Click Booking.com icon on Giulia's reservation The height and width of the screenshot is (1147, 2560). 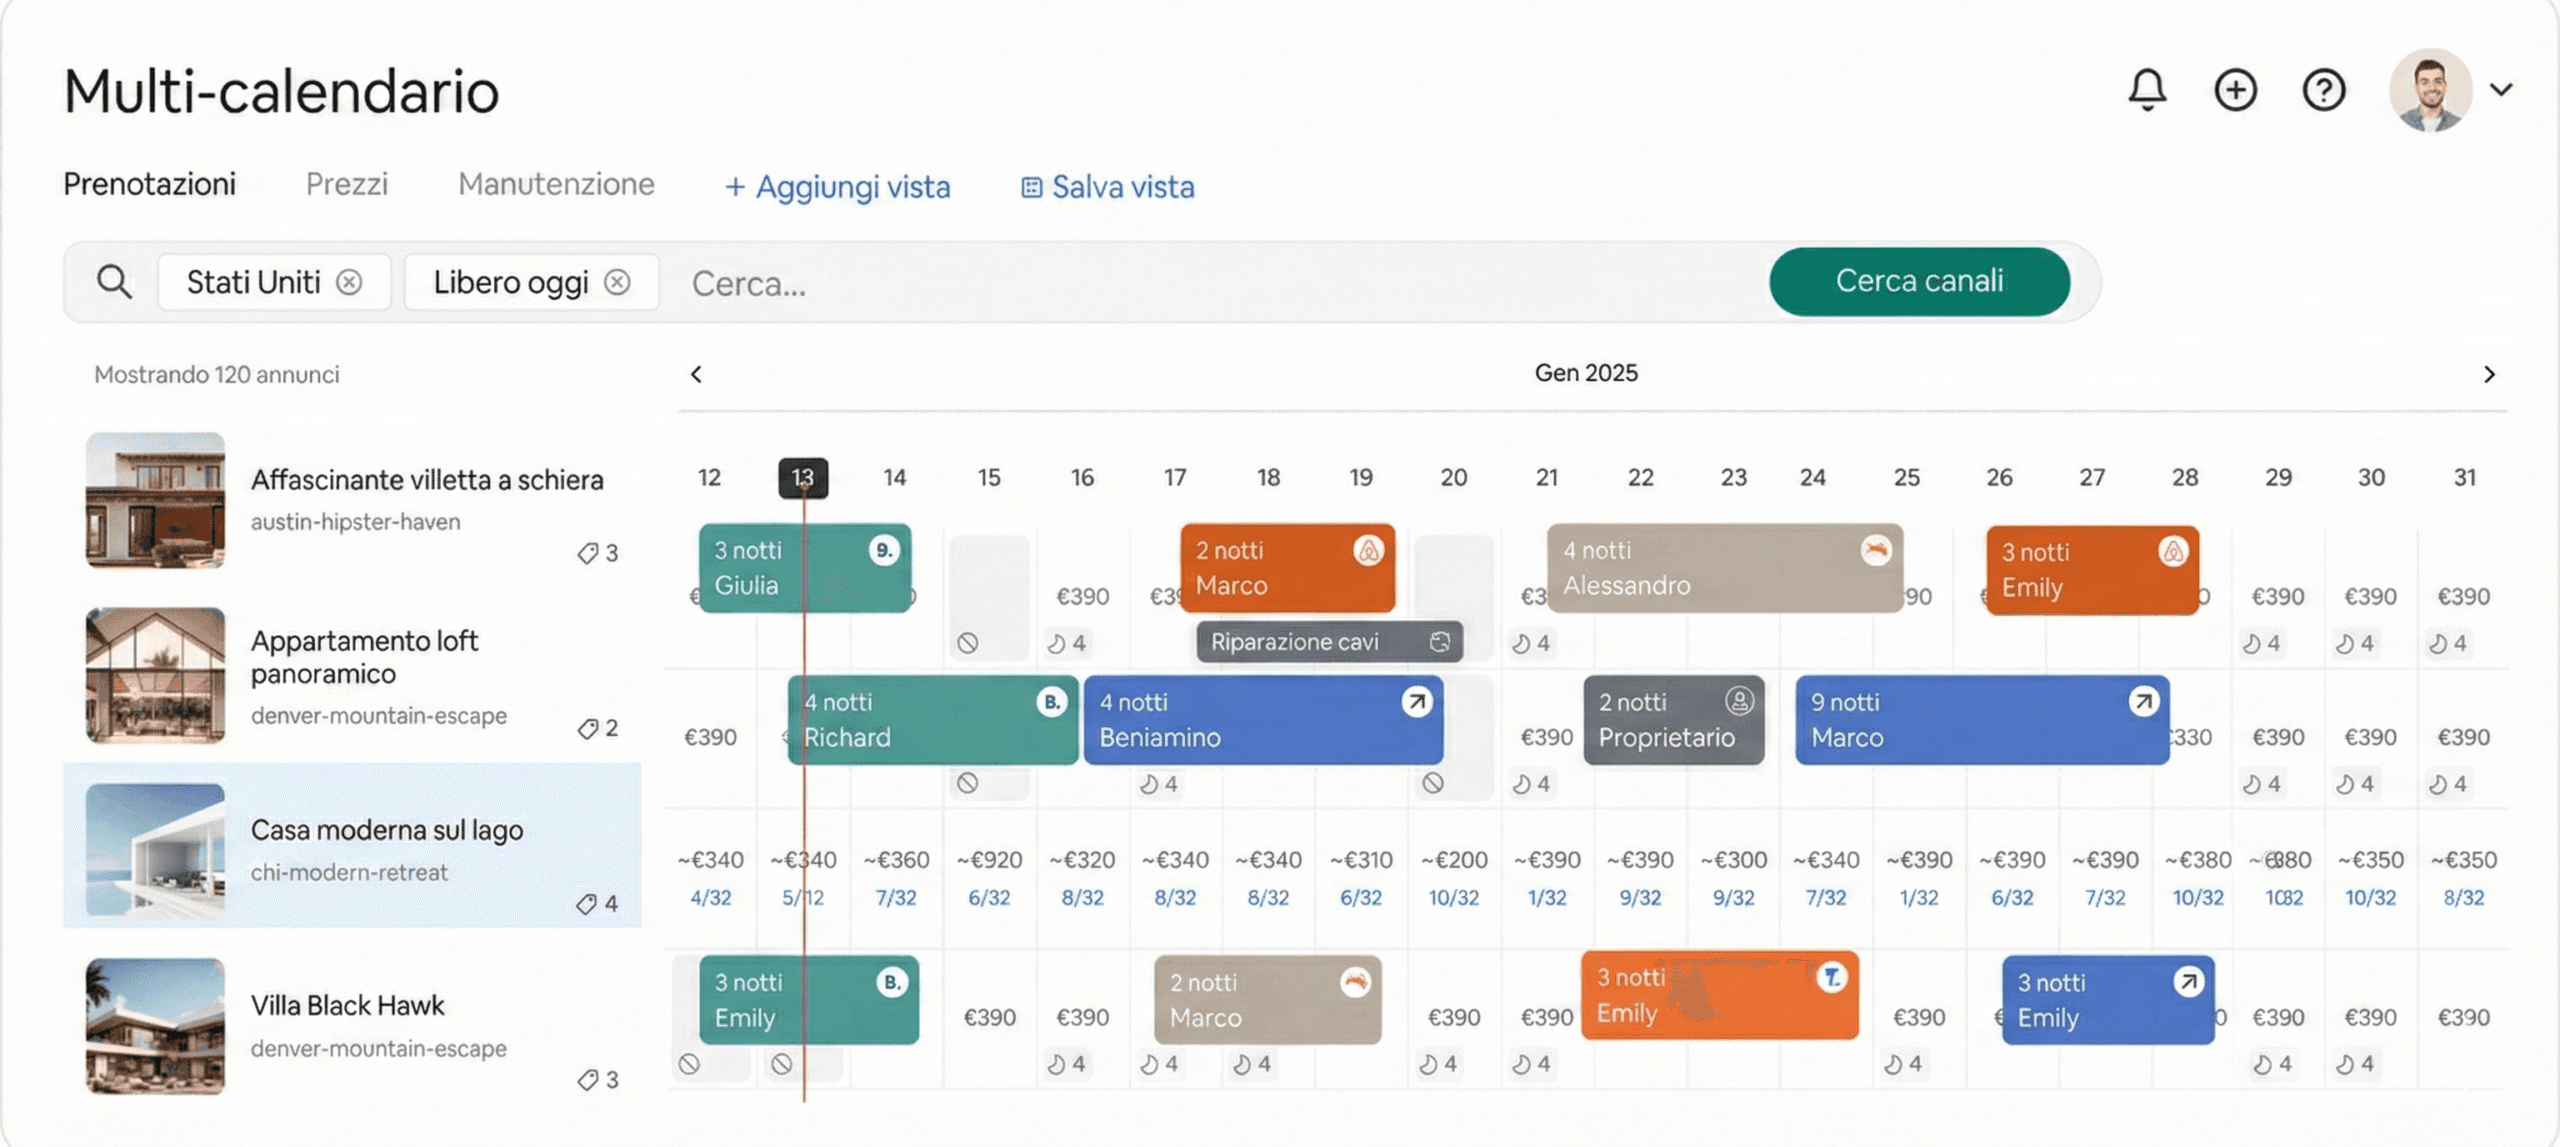point(884,550)
